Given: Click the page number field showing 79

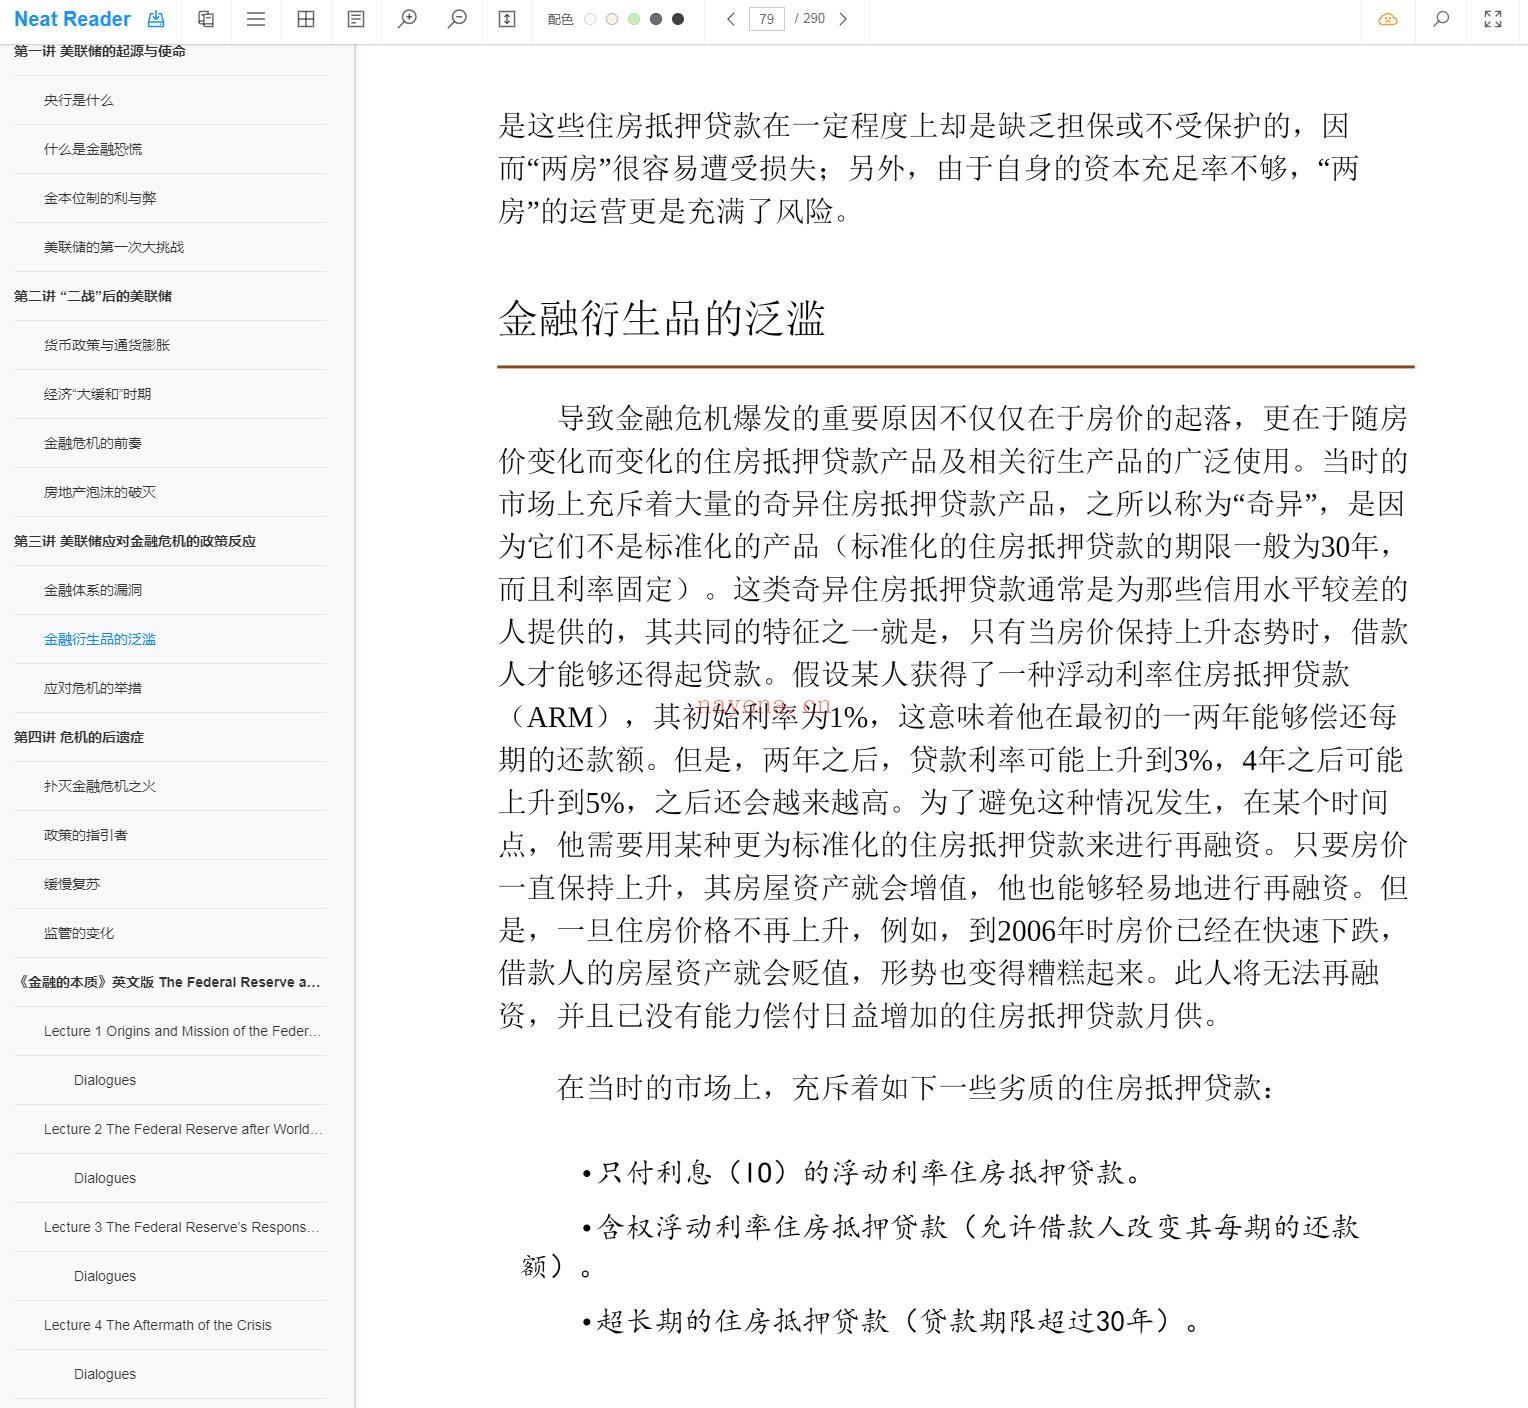Looking at the screenshot, I should tap(767, 19).
